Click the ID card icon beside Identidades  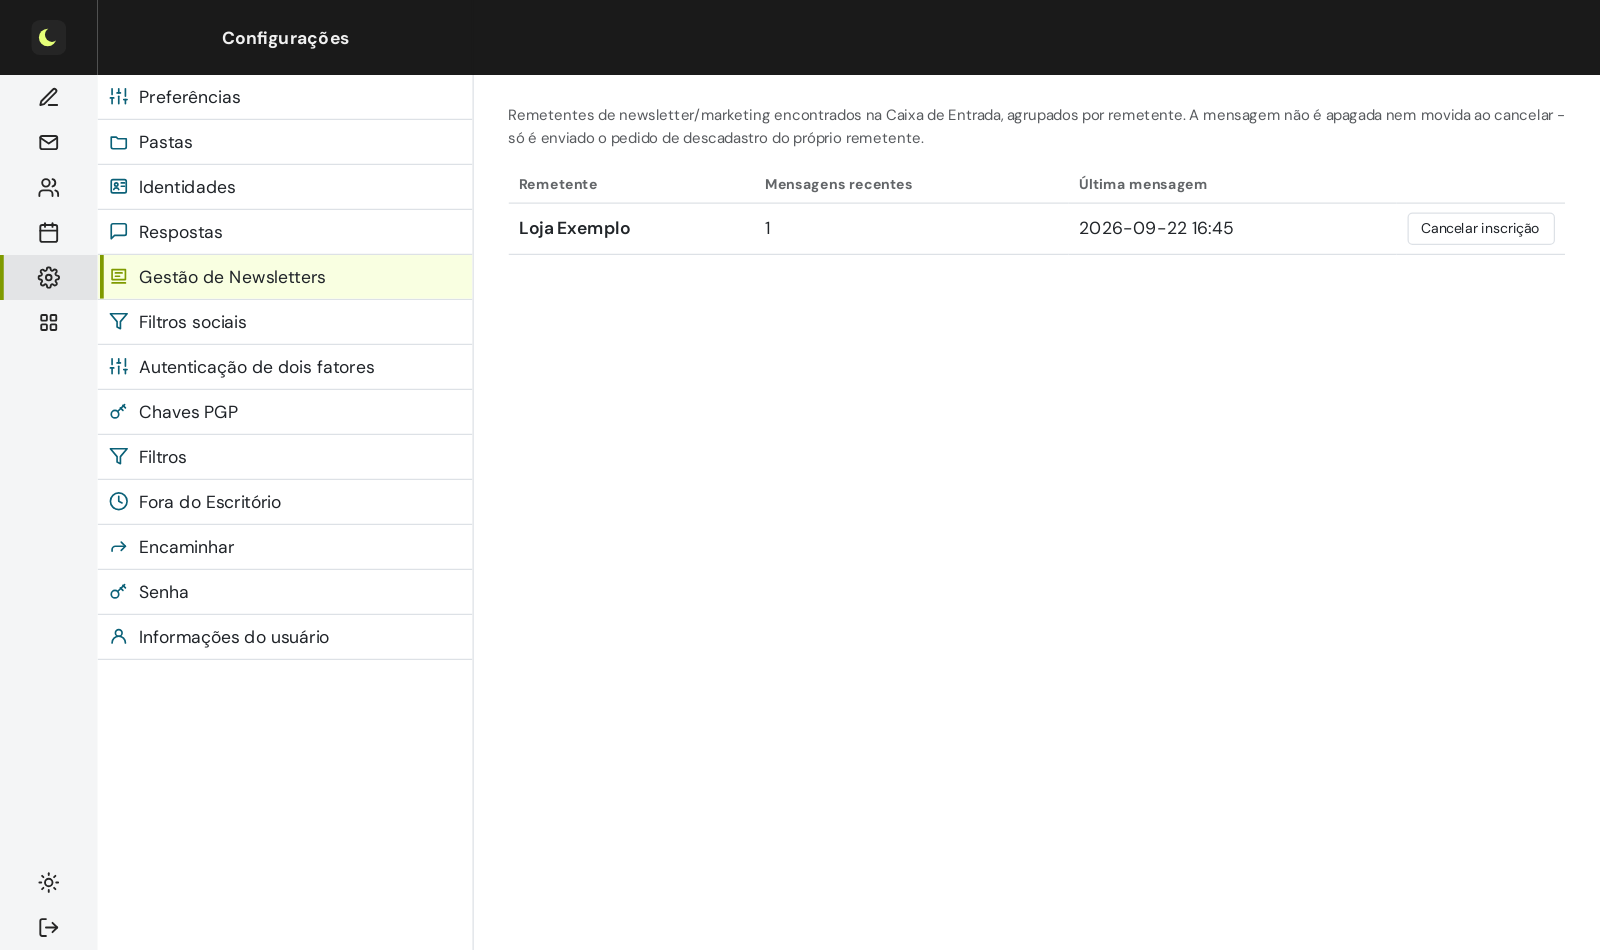[x=119, y=187]
